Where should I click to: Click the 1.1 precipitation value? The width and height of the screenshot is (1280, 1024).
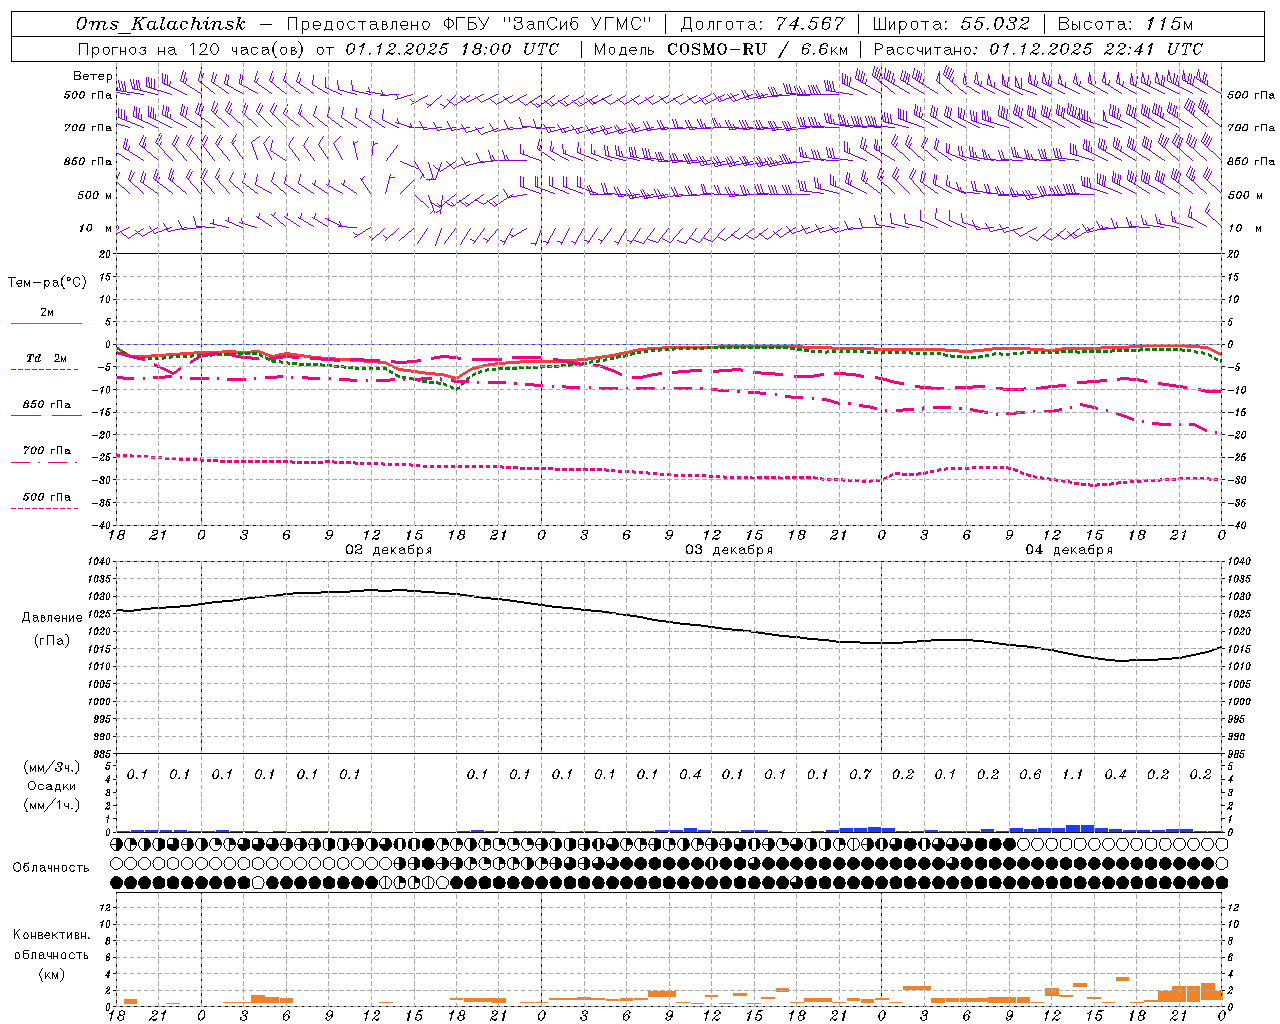1072,775
